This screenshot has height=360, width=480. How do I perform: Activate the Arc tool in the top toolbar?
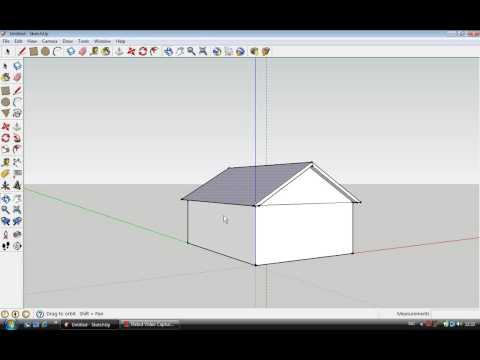(58, 51)
